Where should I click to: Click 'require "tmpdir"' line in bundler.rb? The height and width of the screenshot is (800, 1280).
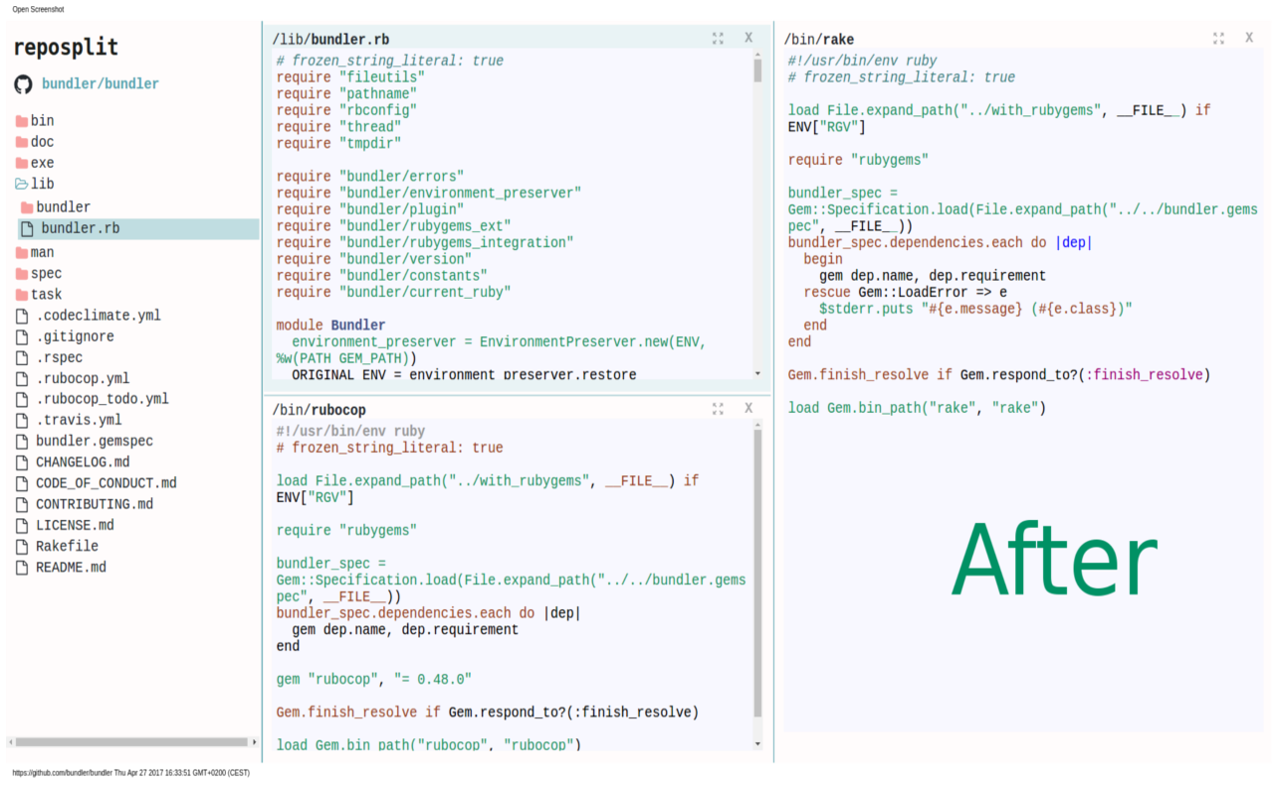pos(339,143)
